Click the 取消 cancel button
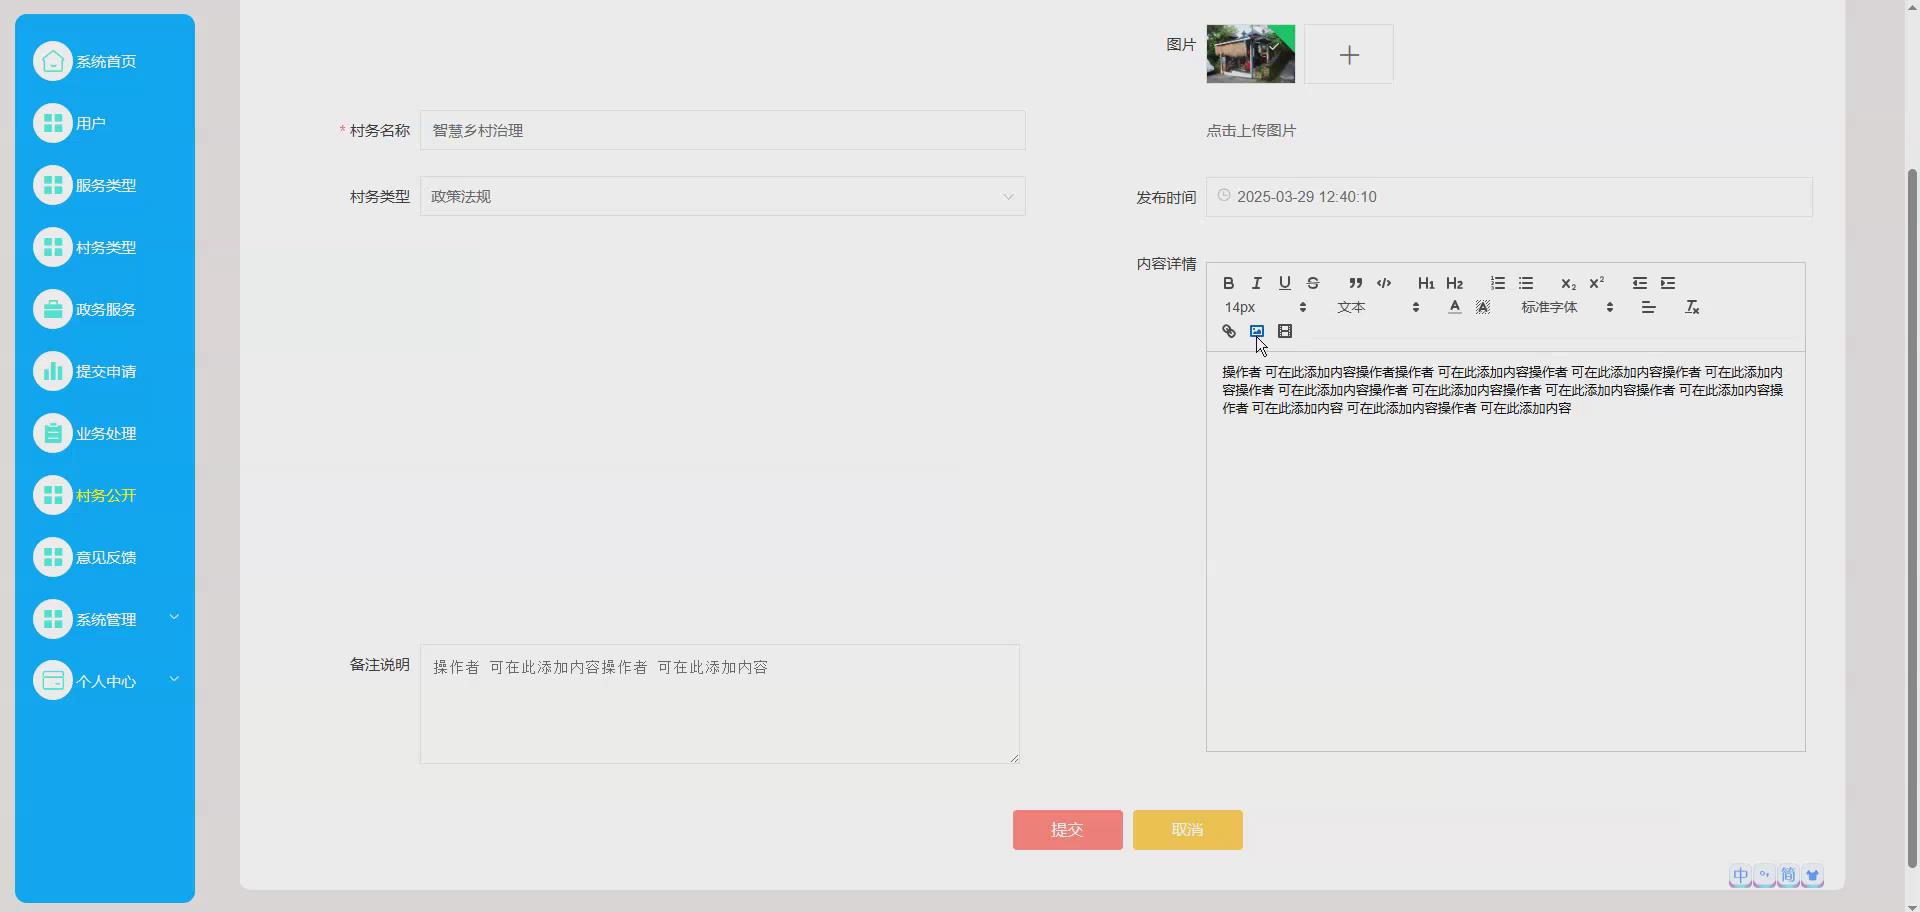The image size is (1920, 912). [1186, 829]
